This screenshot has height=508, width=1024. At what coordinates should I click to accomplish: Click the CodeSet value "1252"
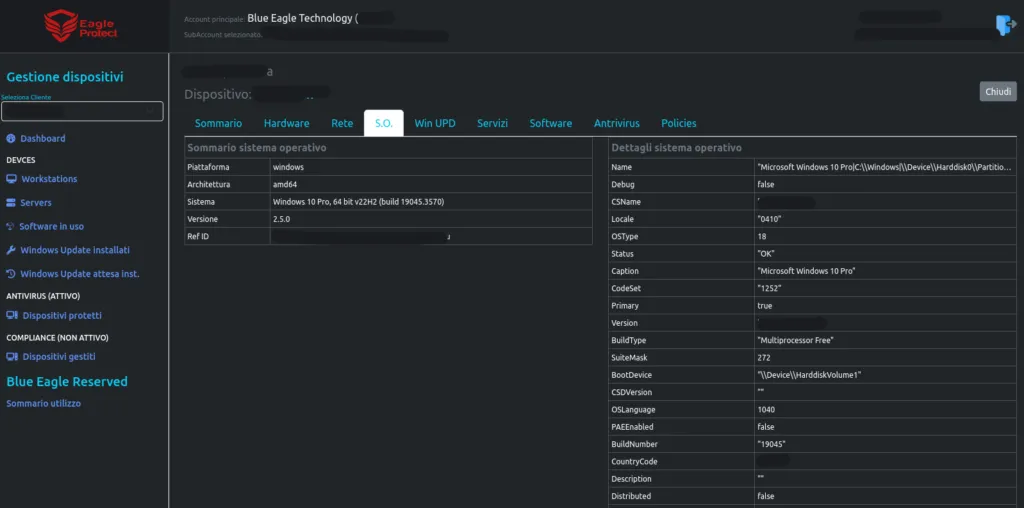[769, 289]
